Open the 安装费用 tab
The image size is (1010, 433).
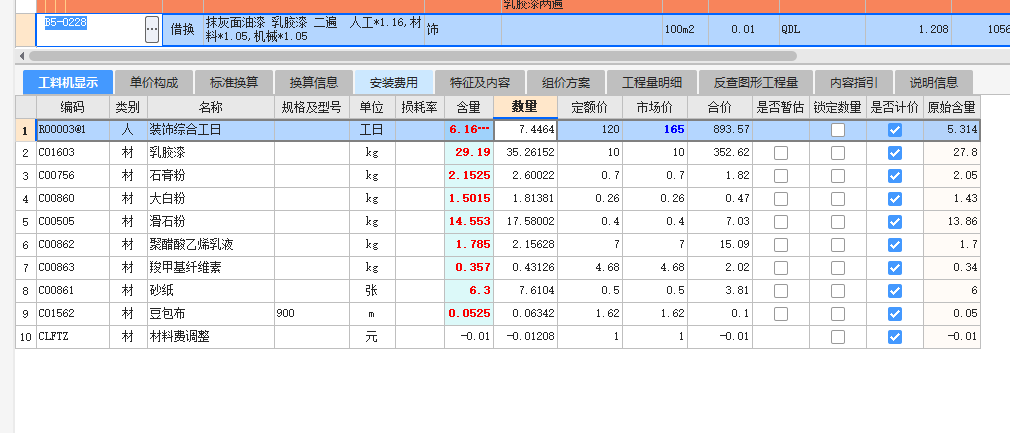[x=393, y=82]
